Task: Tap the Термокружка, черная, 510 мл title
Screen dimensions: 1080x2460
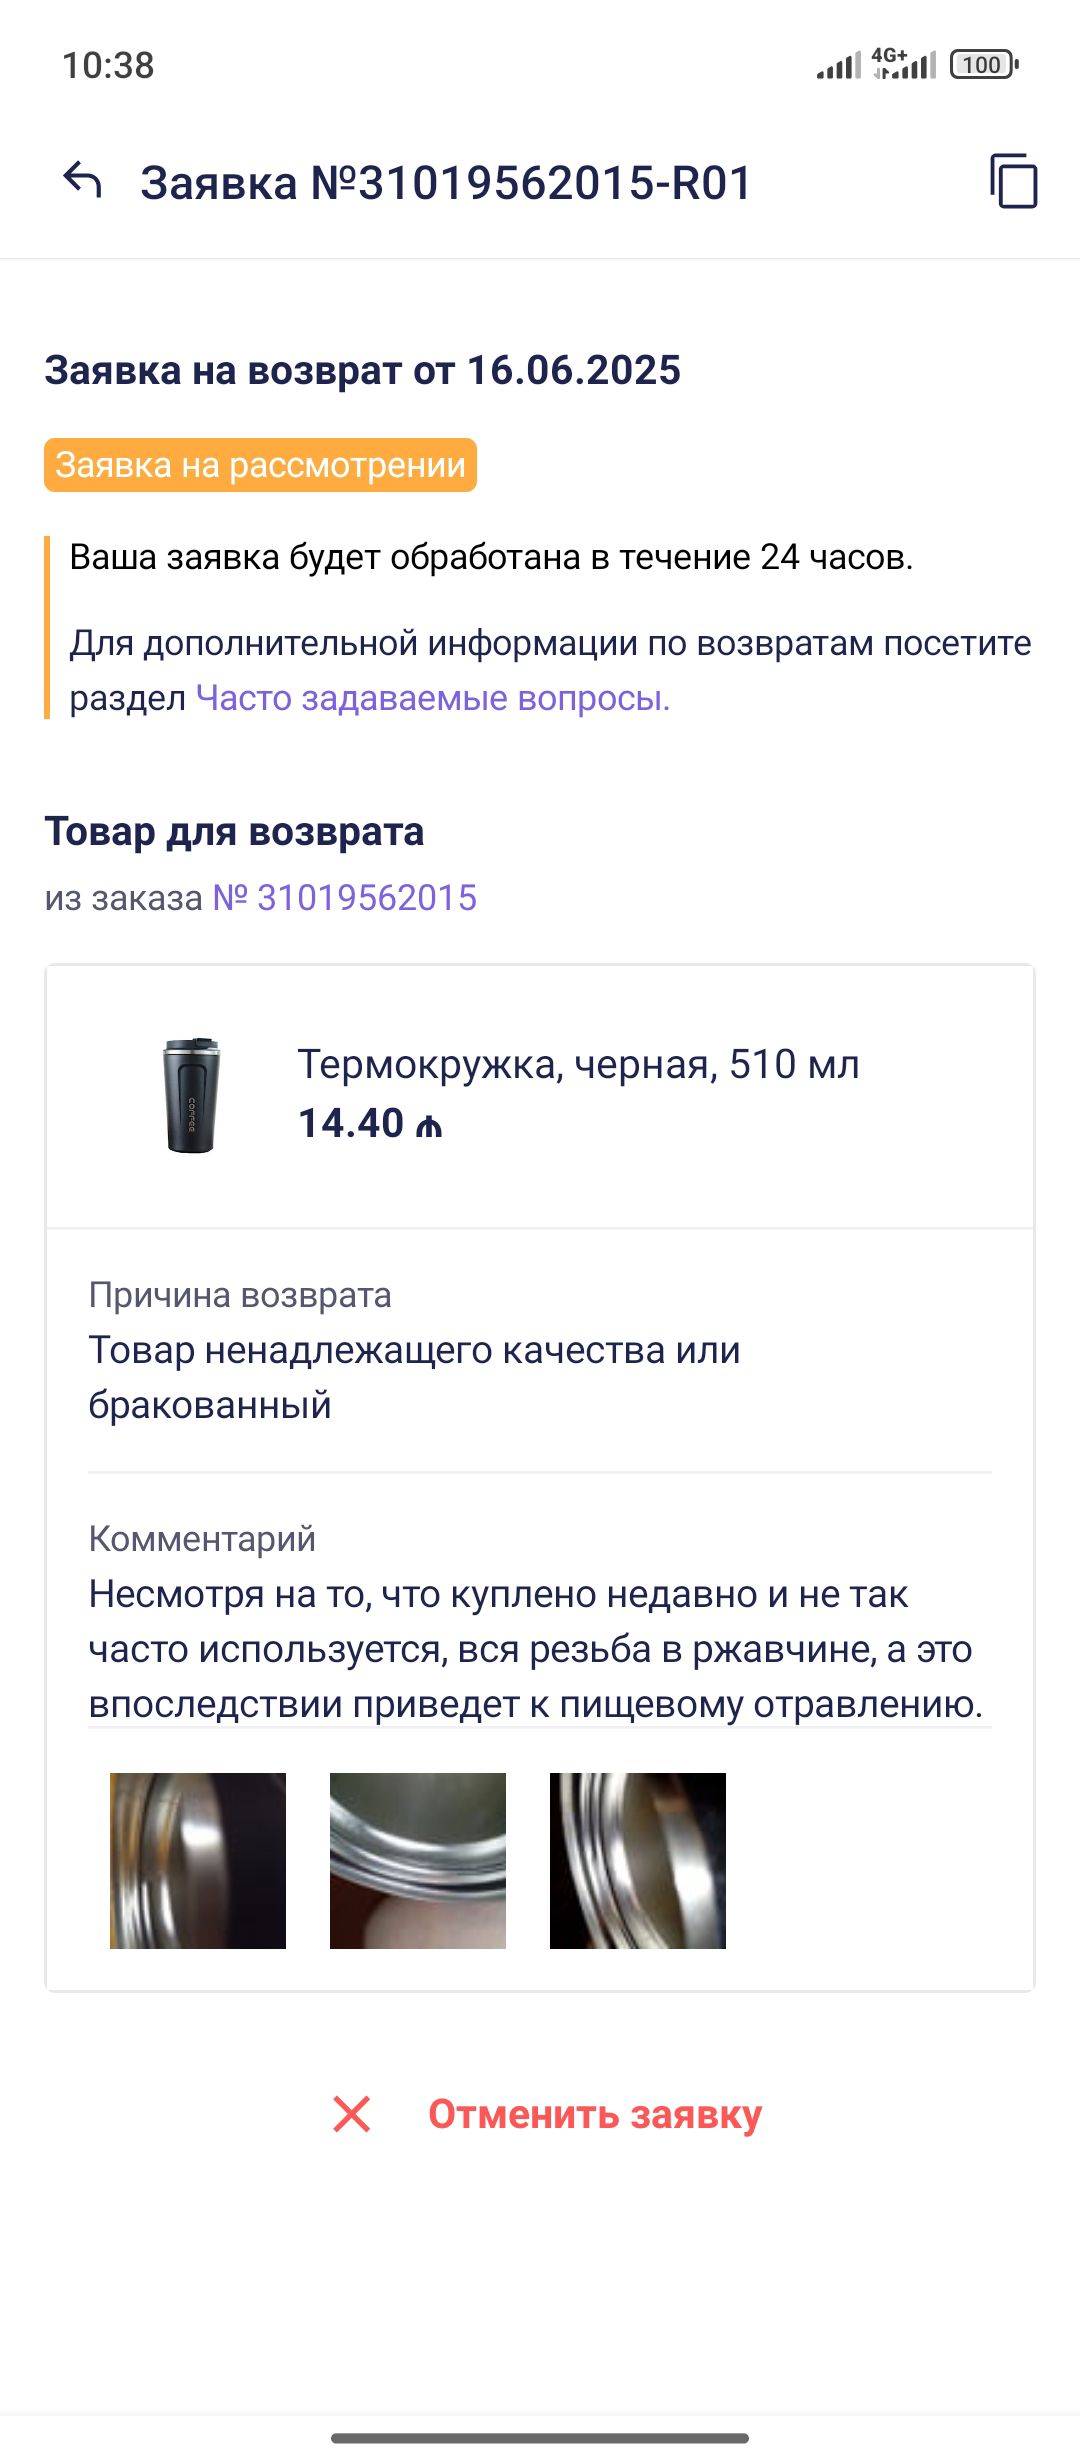Action: pos(578,1064)
